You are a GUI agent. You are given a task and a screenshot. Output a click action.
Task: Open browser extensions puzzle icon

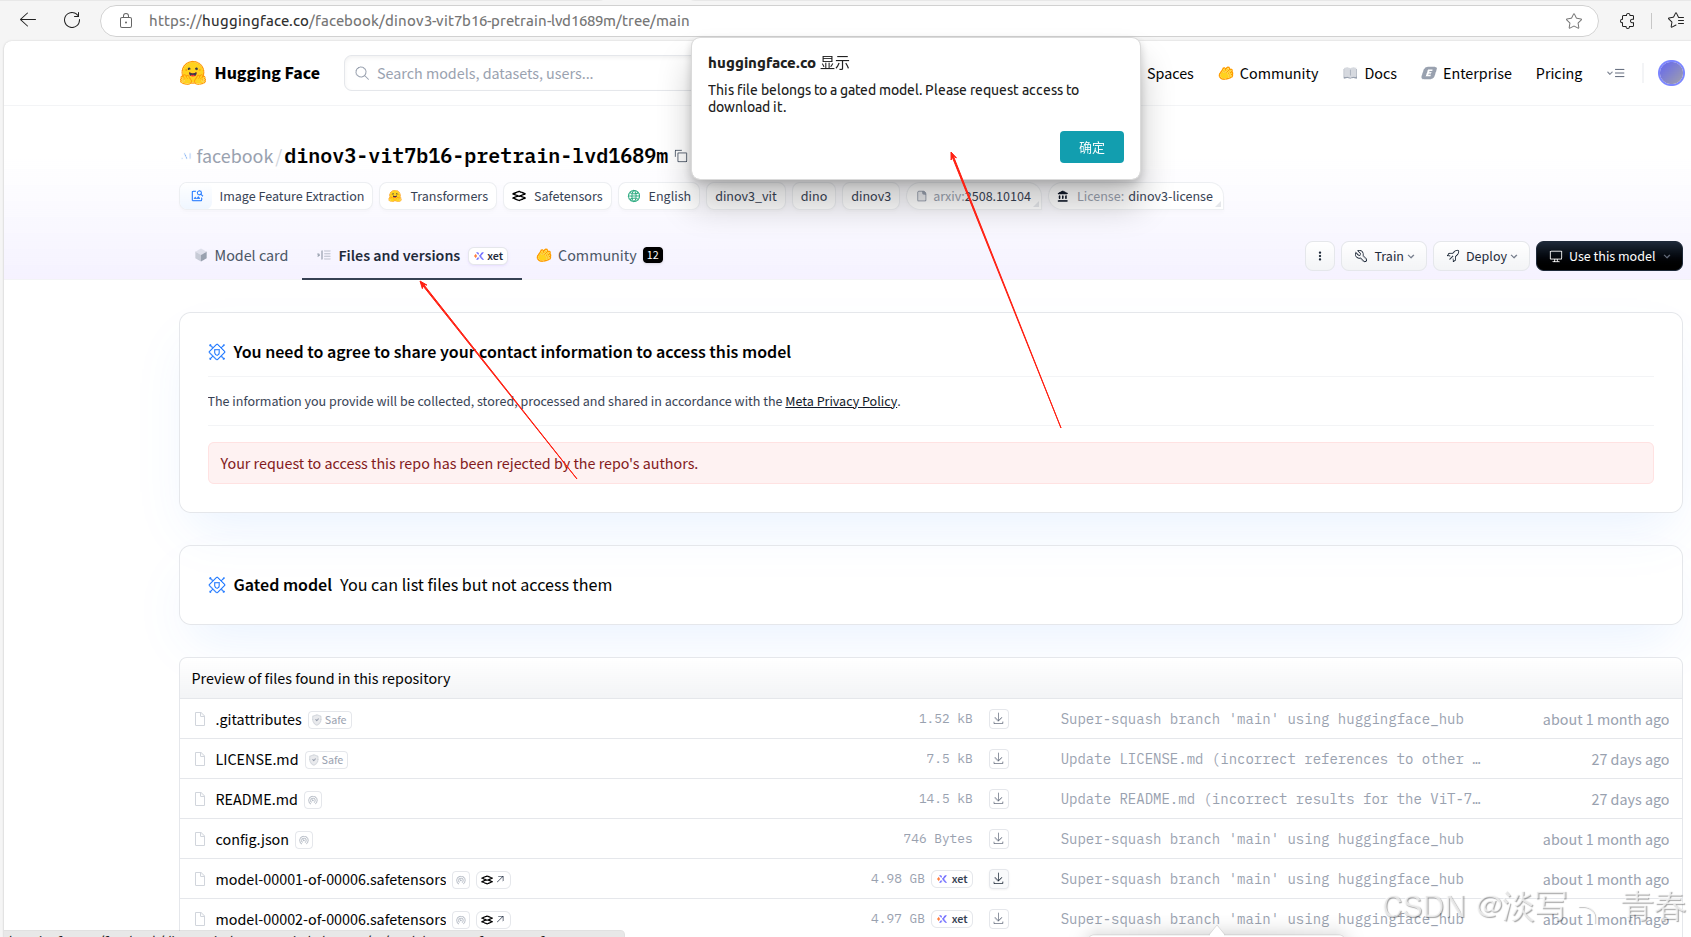point(1627,21)
